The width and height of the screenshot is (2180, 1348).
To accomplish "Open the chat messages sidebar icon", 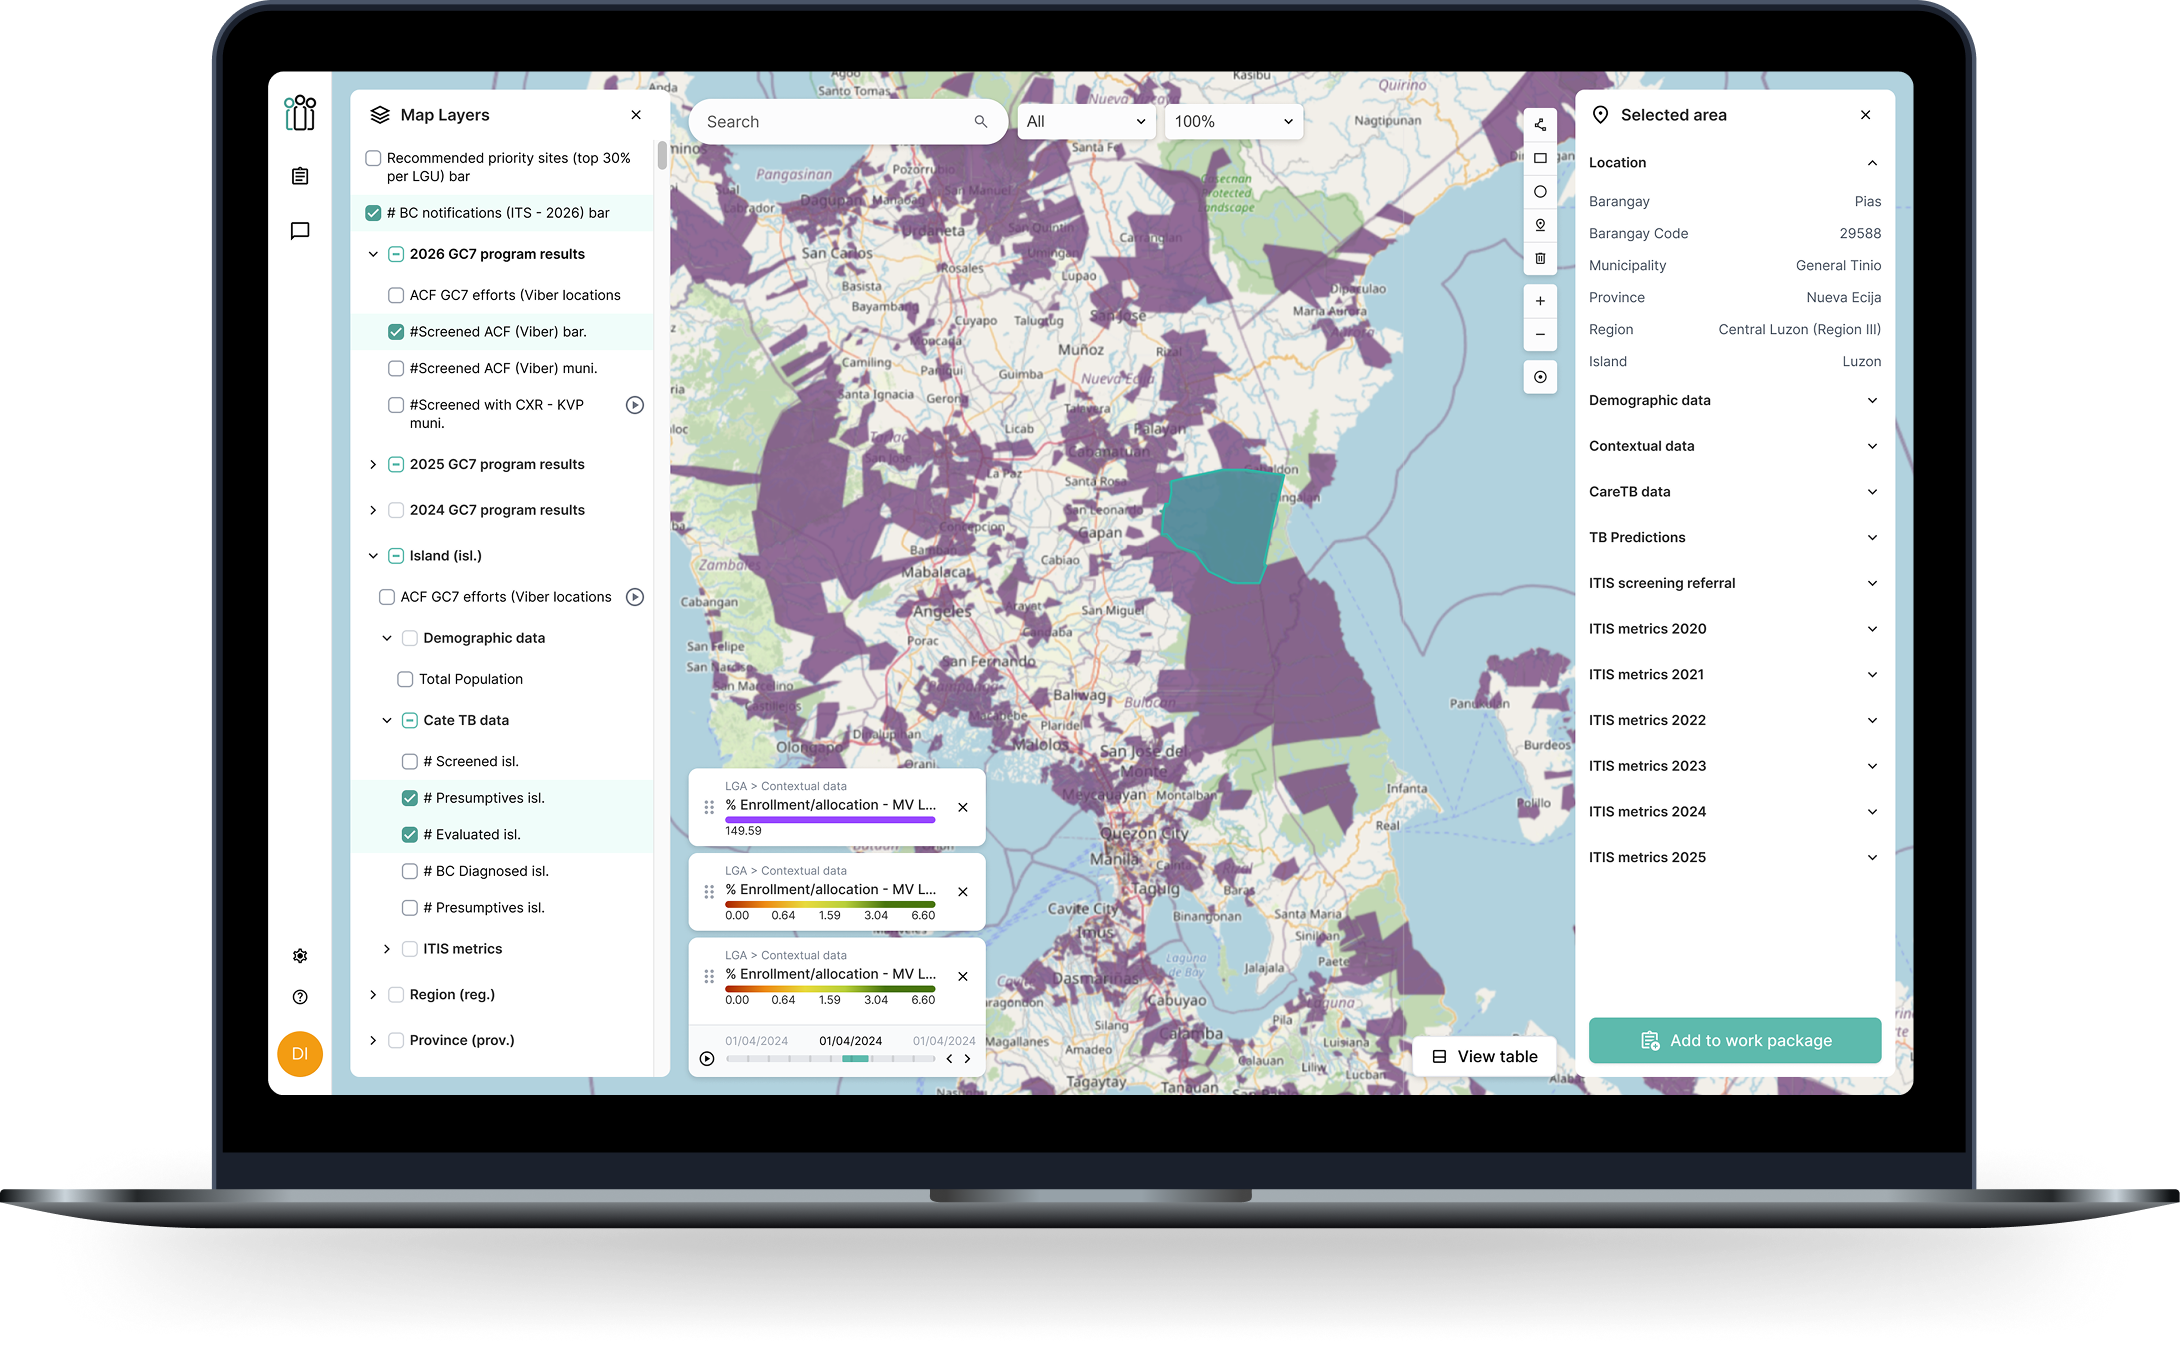I will 300,231.
